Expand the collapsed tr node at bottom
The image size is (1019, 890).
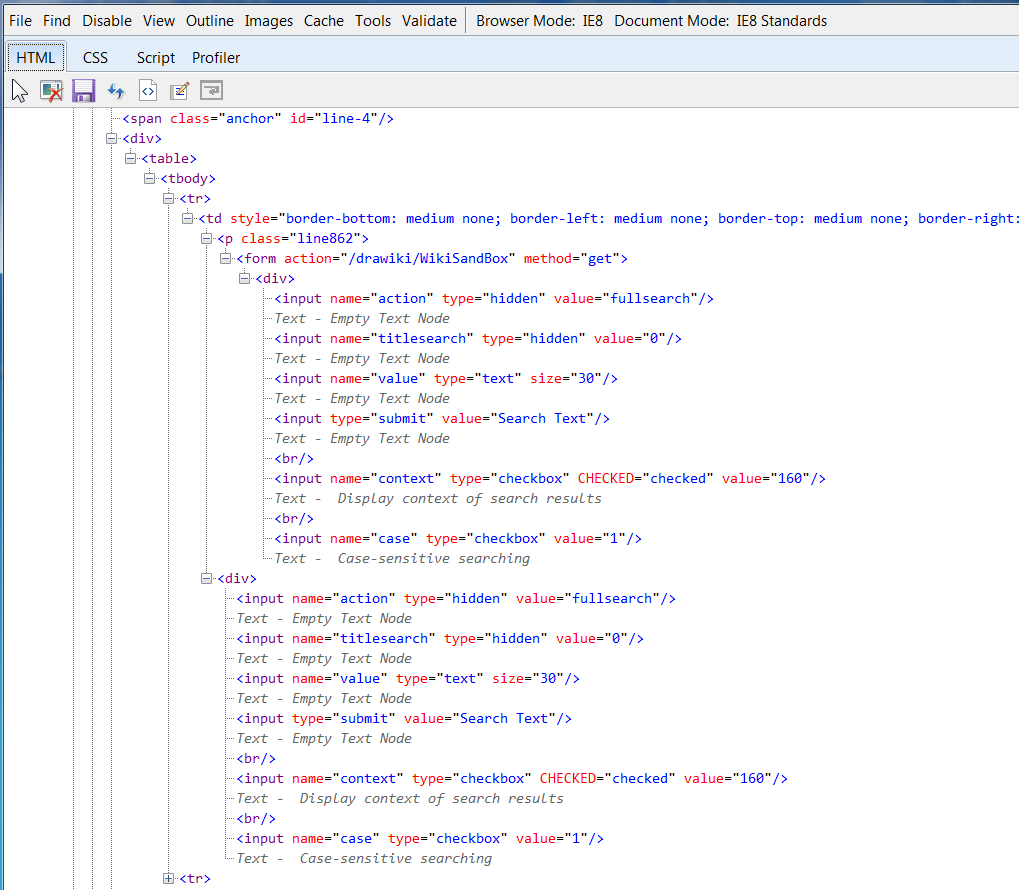click(x=168, y=878)
